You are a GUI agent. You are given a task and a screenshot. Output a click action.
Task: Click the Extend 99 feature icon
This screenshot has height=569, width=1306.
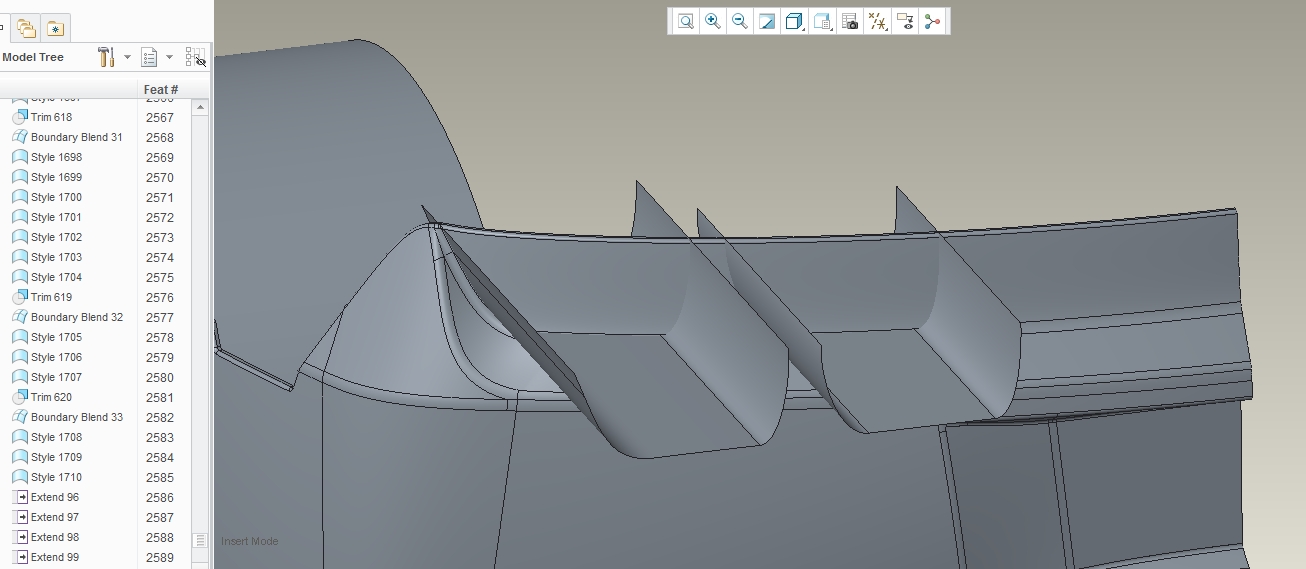20,557
